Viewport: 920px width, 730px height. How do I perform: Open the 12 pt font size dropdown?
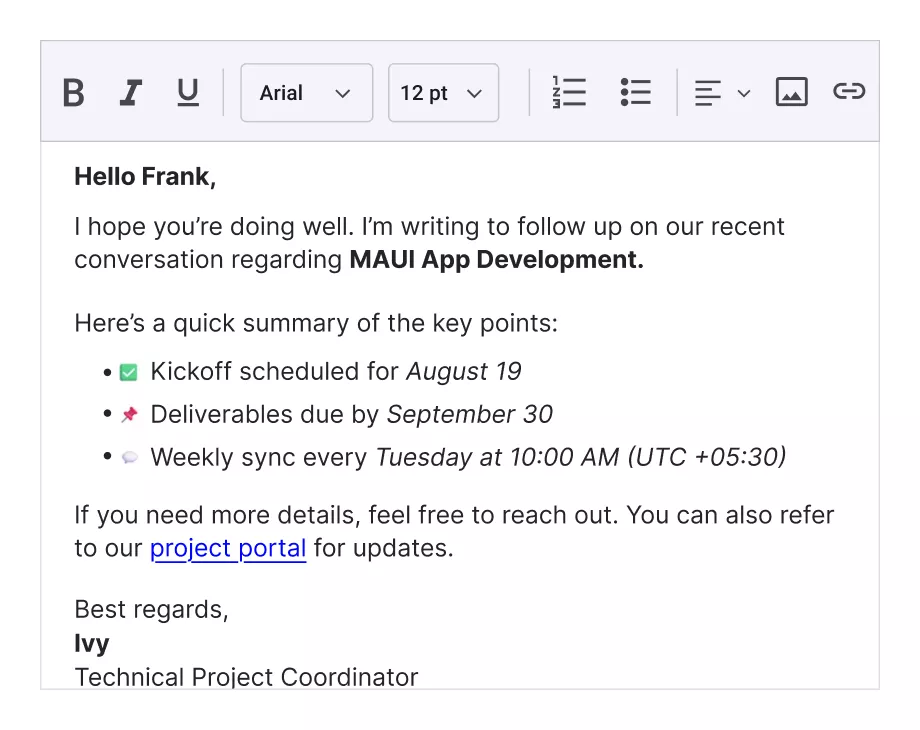click(x=442, y=93)
